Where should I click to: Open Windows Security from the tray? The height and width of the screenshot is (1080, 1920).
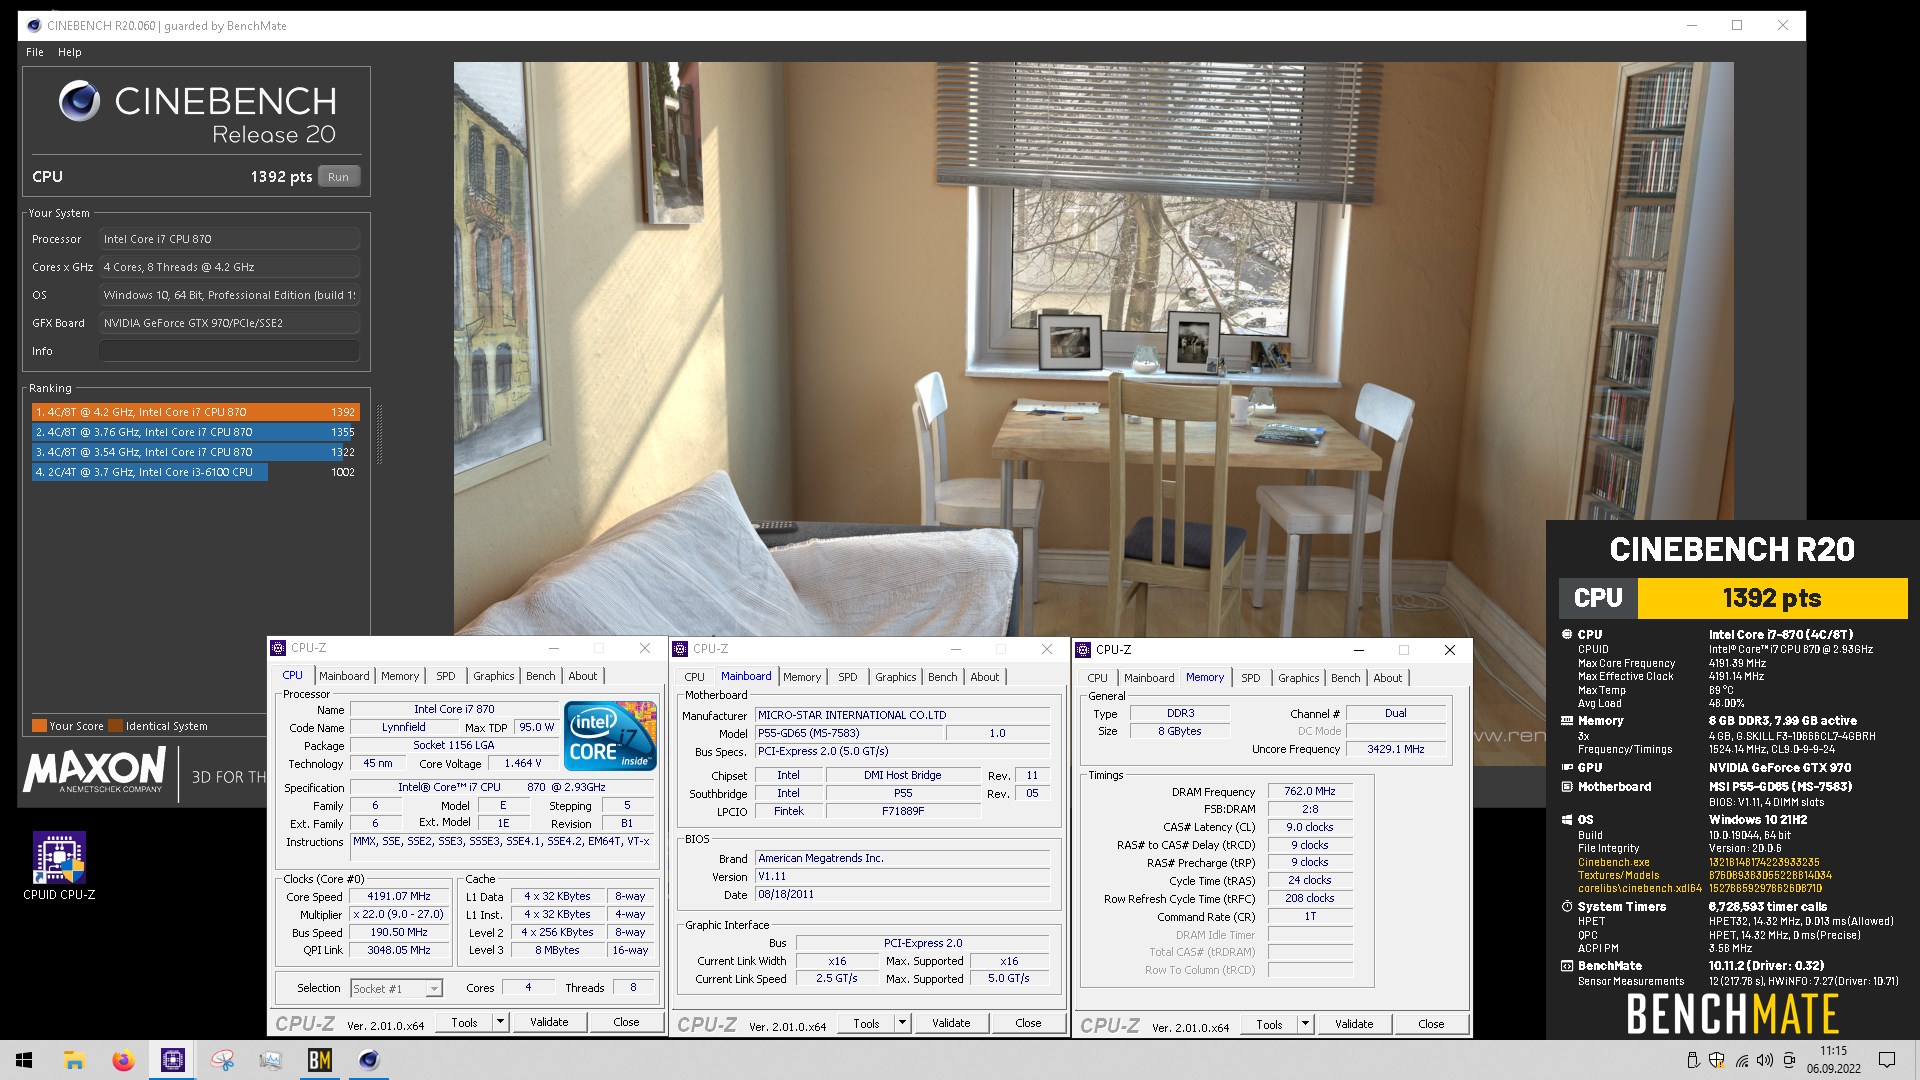1717,1060
